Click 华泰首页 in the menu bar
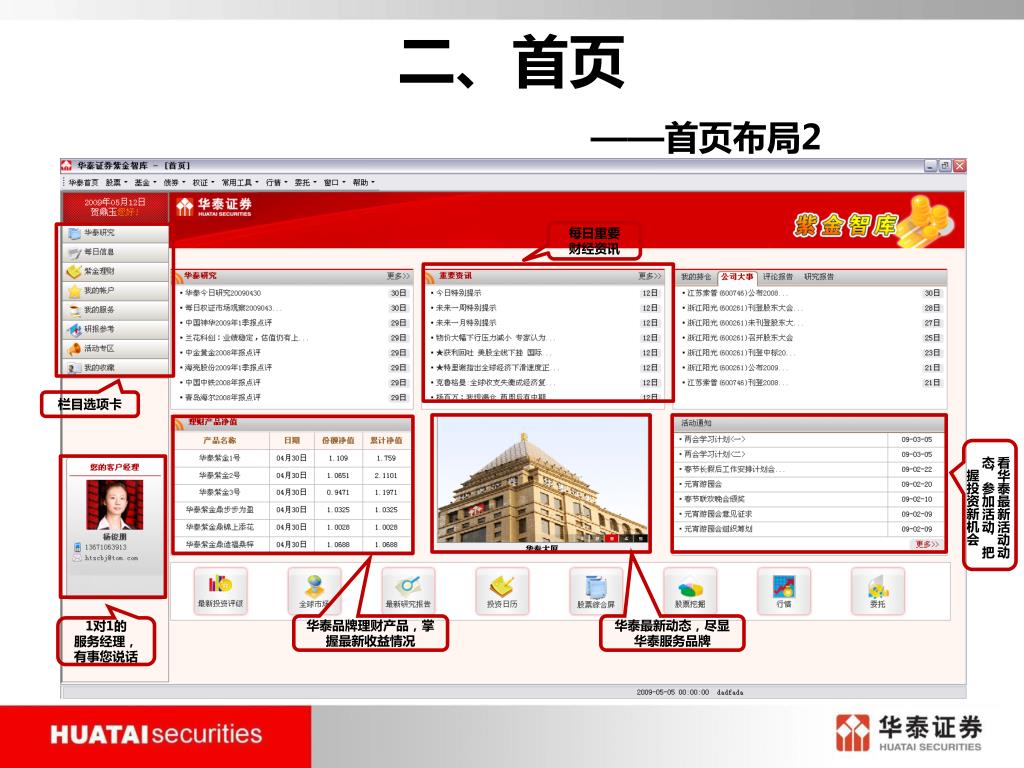The width and height of the screenshot is (1024, 768). point(84,183)
